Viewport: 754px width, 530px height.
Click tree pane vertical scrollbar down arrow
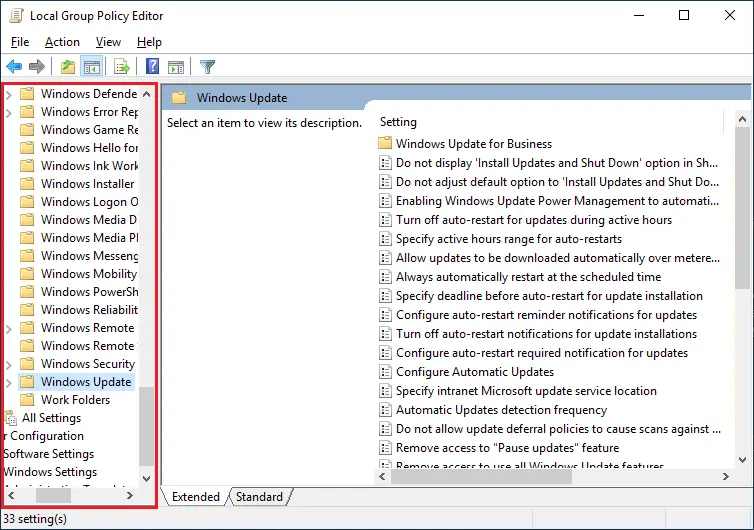point(147,479)
